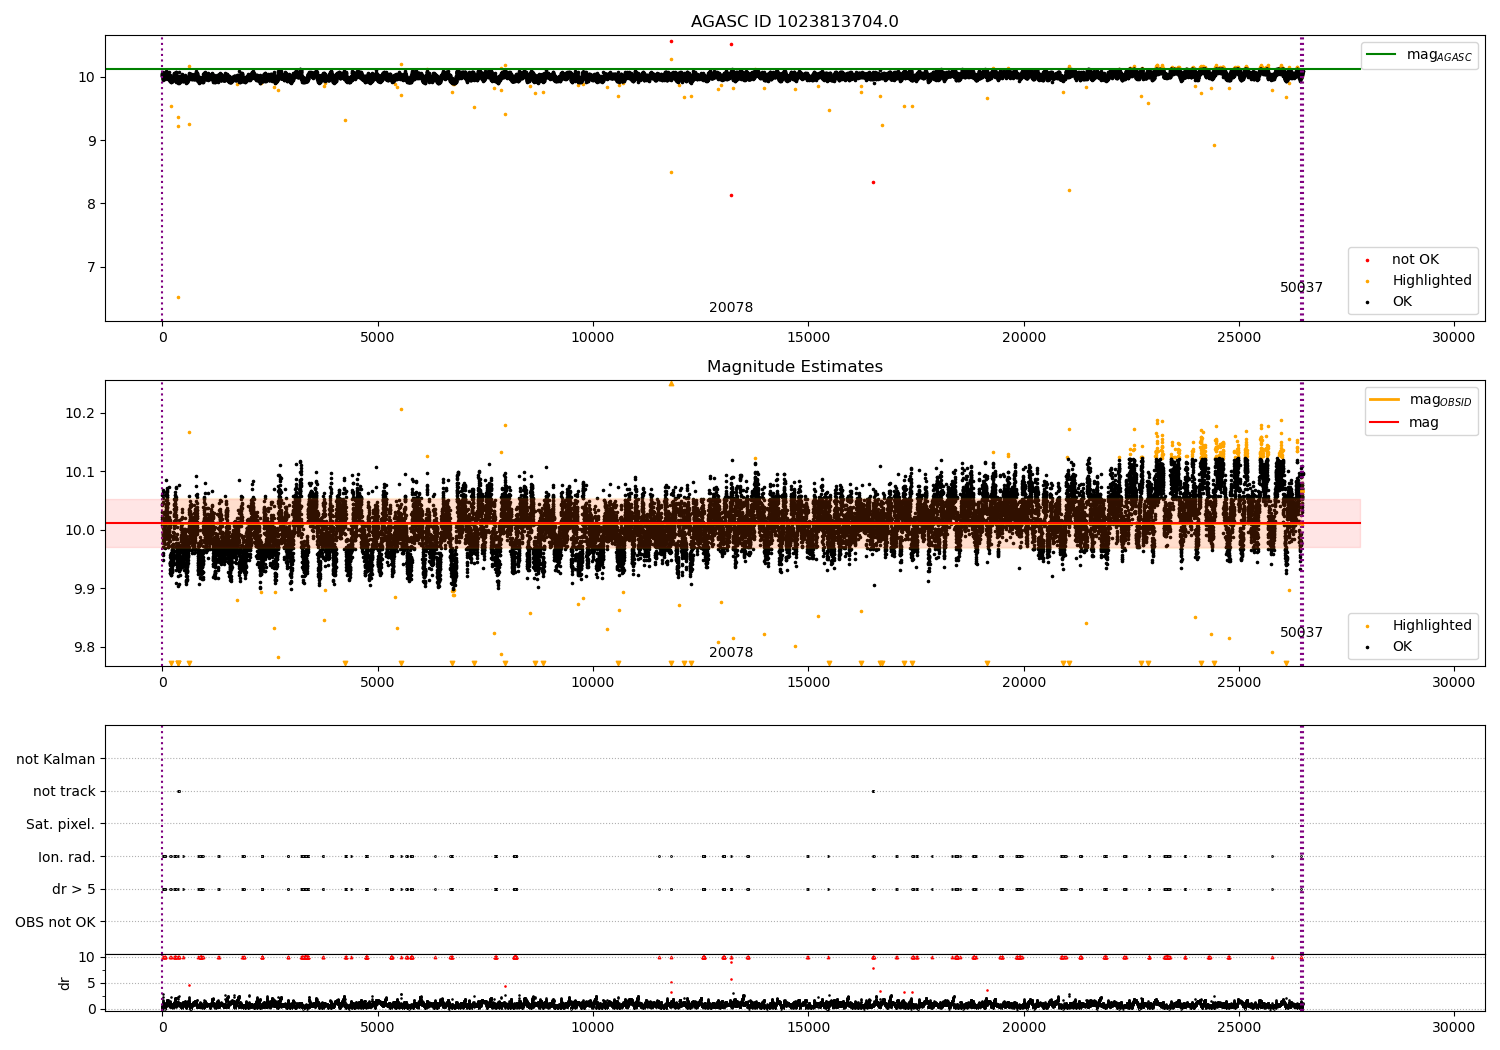Click the 'Ion. rad.' row label

click(x=67, y=857)
